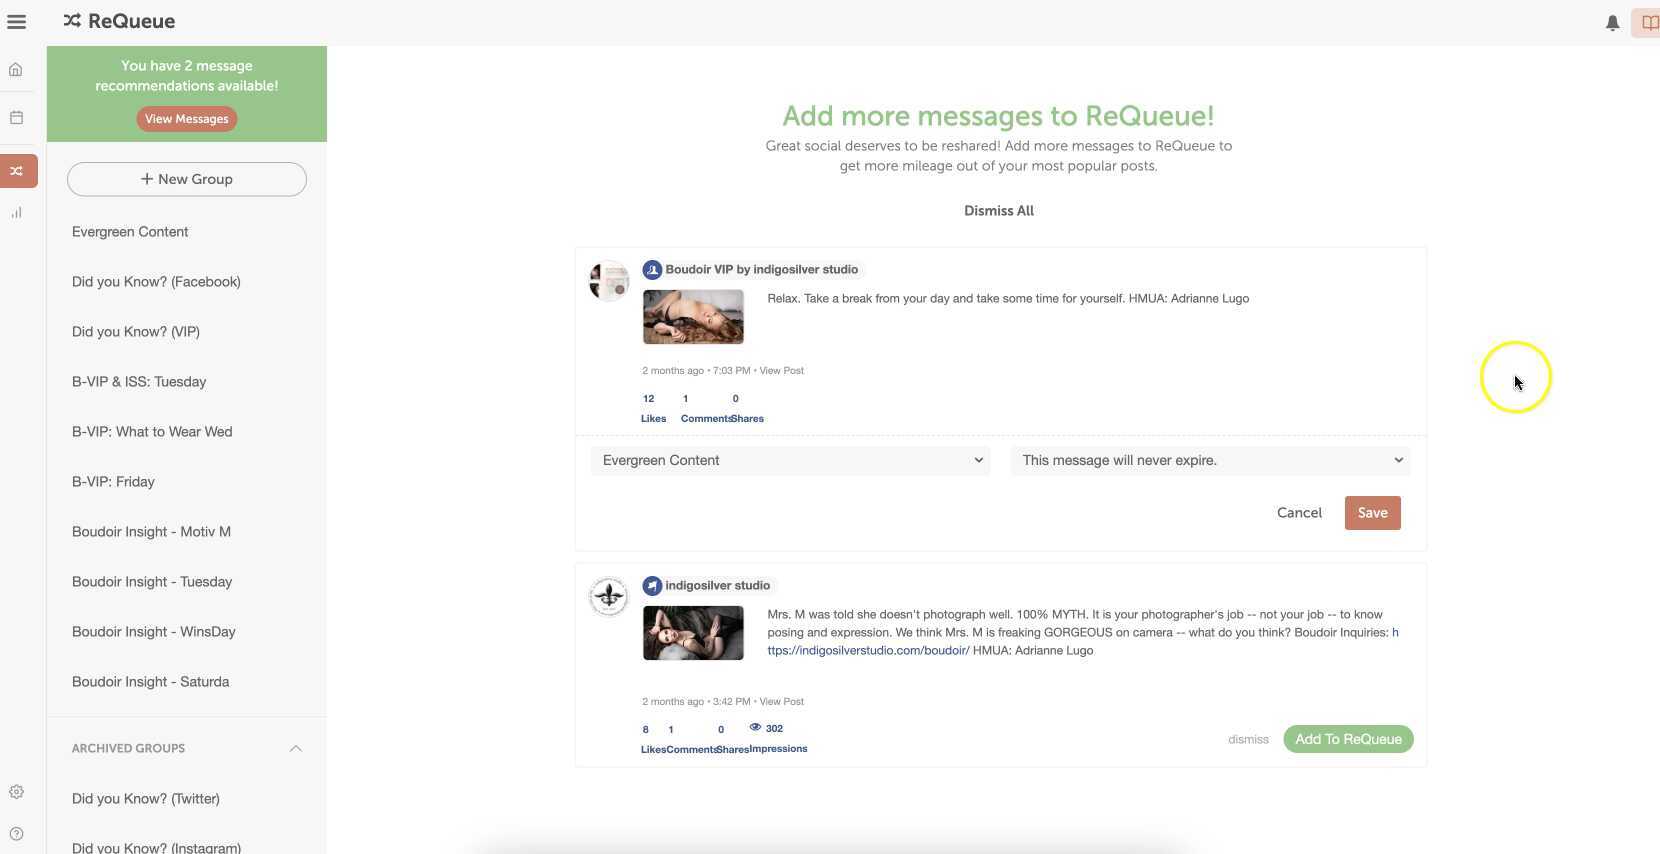1660x854 pixels.
Task: Collapse the Archived Groups section
Action: tap(295, 749)
